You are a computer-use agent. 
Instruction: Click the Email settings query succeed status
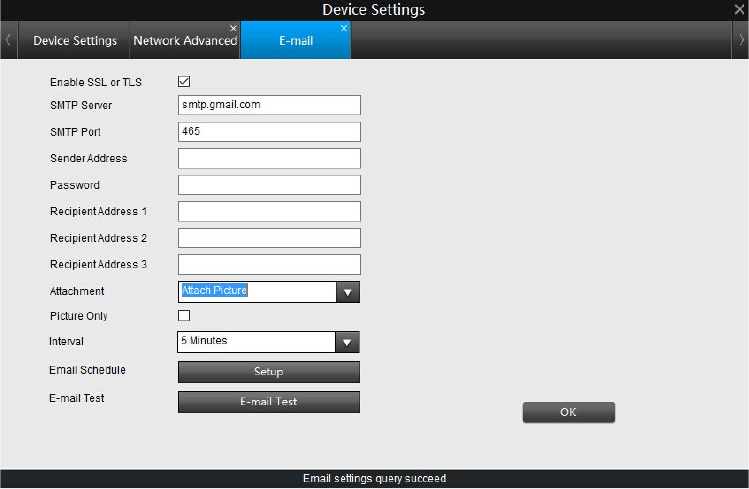[x=374, y=478]
